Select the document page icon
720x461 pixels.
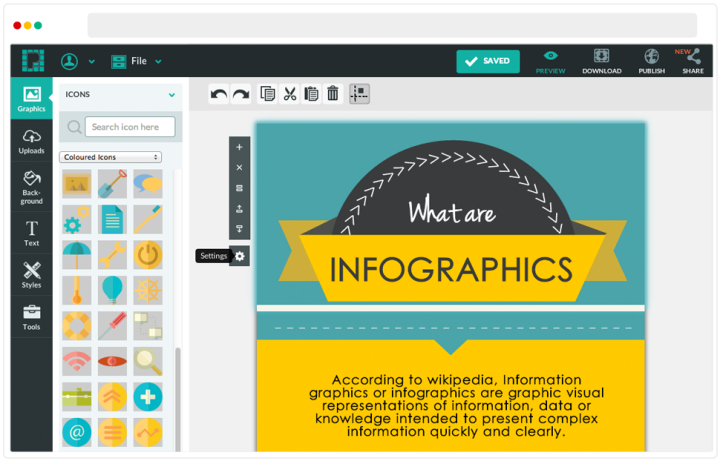click(112, 219)
